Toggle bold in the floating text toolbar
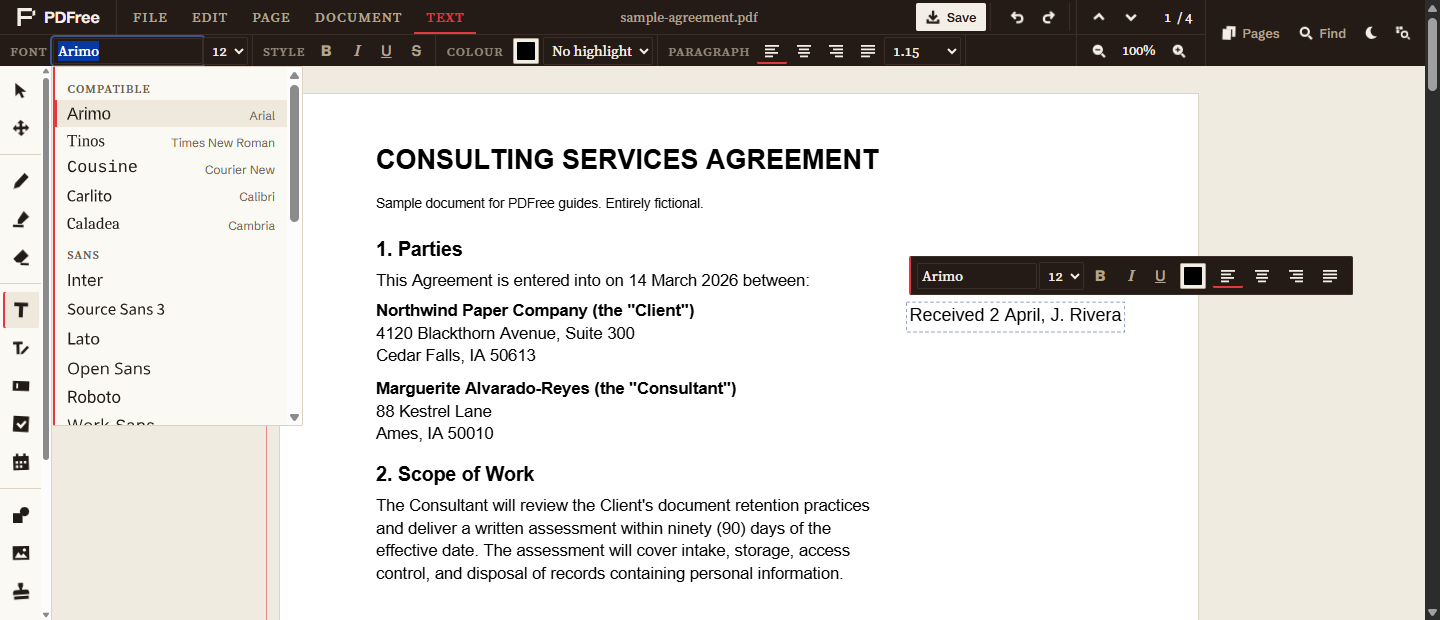This screenshot has width=1440, height=620. pyautogui.click(x=1101, y=276)
